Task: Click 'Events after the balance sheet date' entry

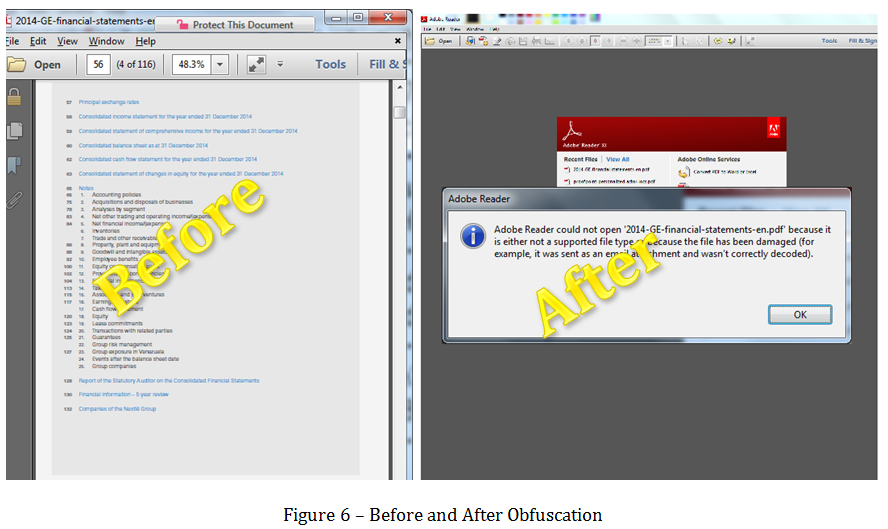Action: 135,359
